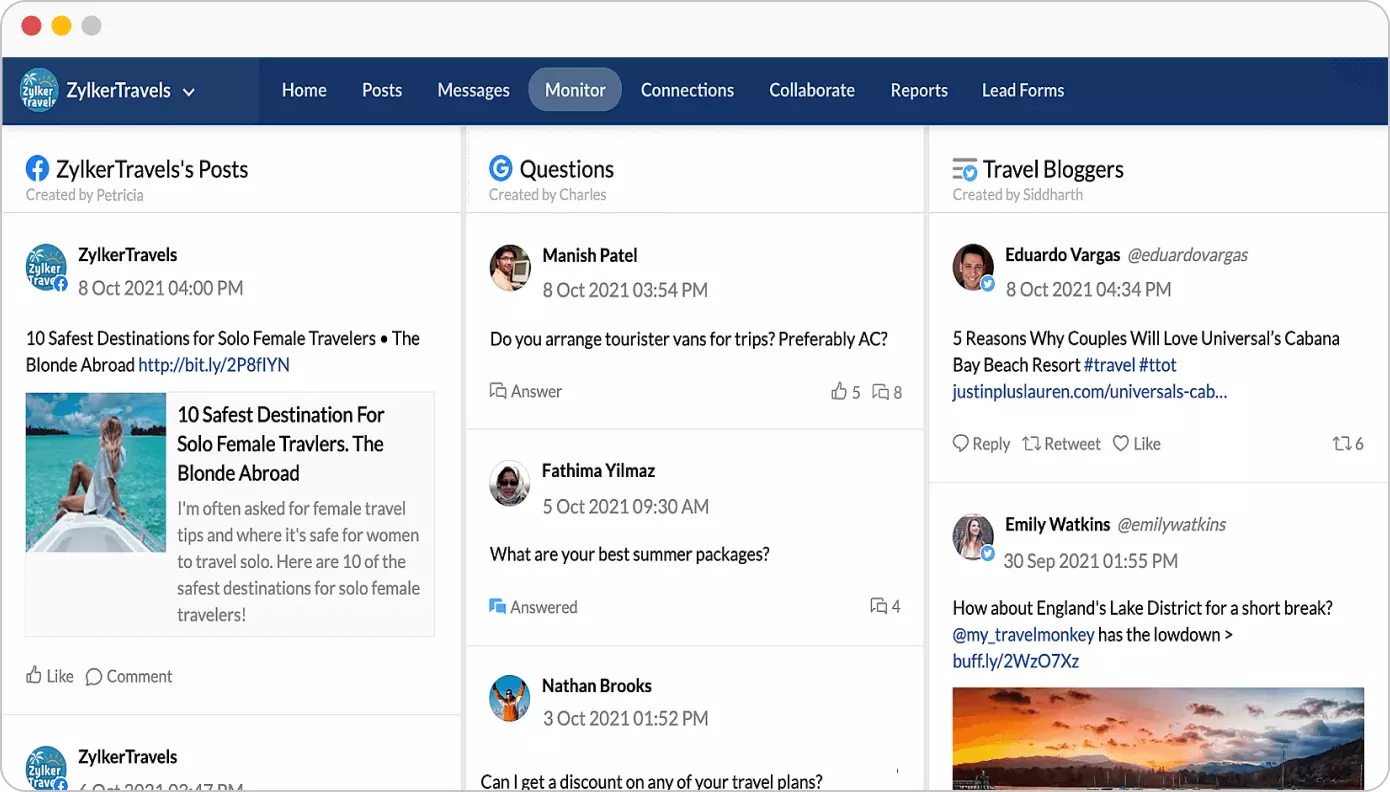Switch to the Reports tab

(x=918, y=90)
